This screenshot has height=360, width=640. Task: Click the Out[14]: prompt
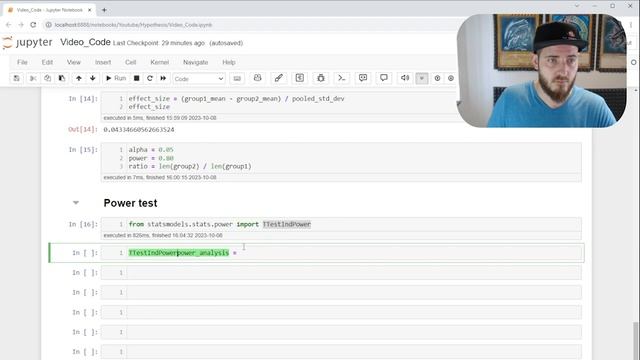click(x=83, y=129)
